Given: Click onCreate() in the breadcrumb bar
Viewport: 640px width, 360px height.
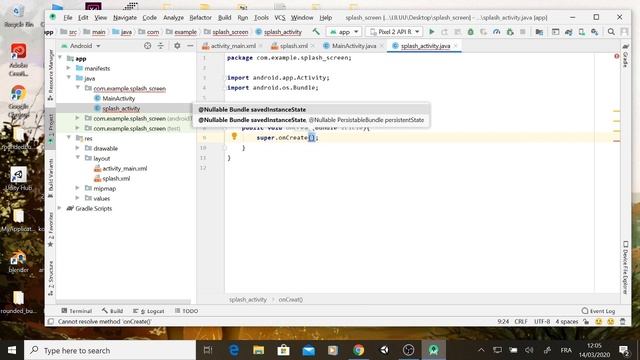Looking at the screenshot, I should click(x=290, y=300).
